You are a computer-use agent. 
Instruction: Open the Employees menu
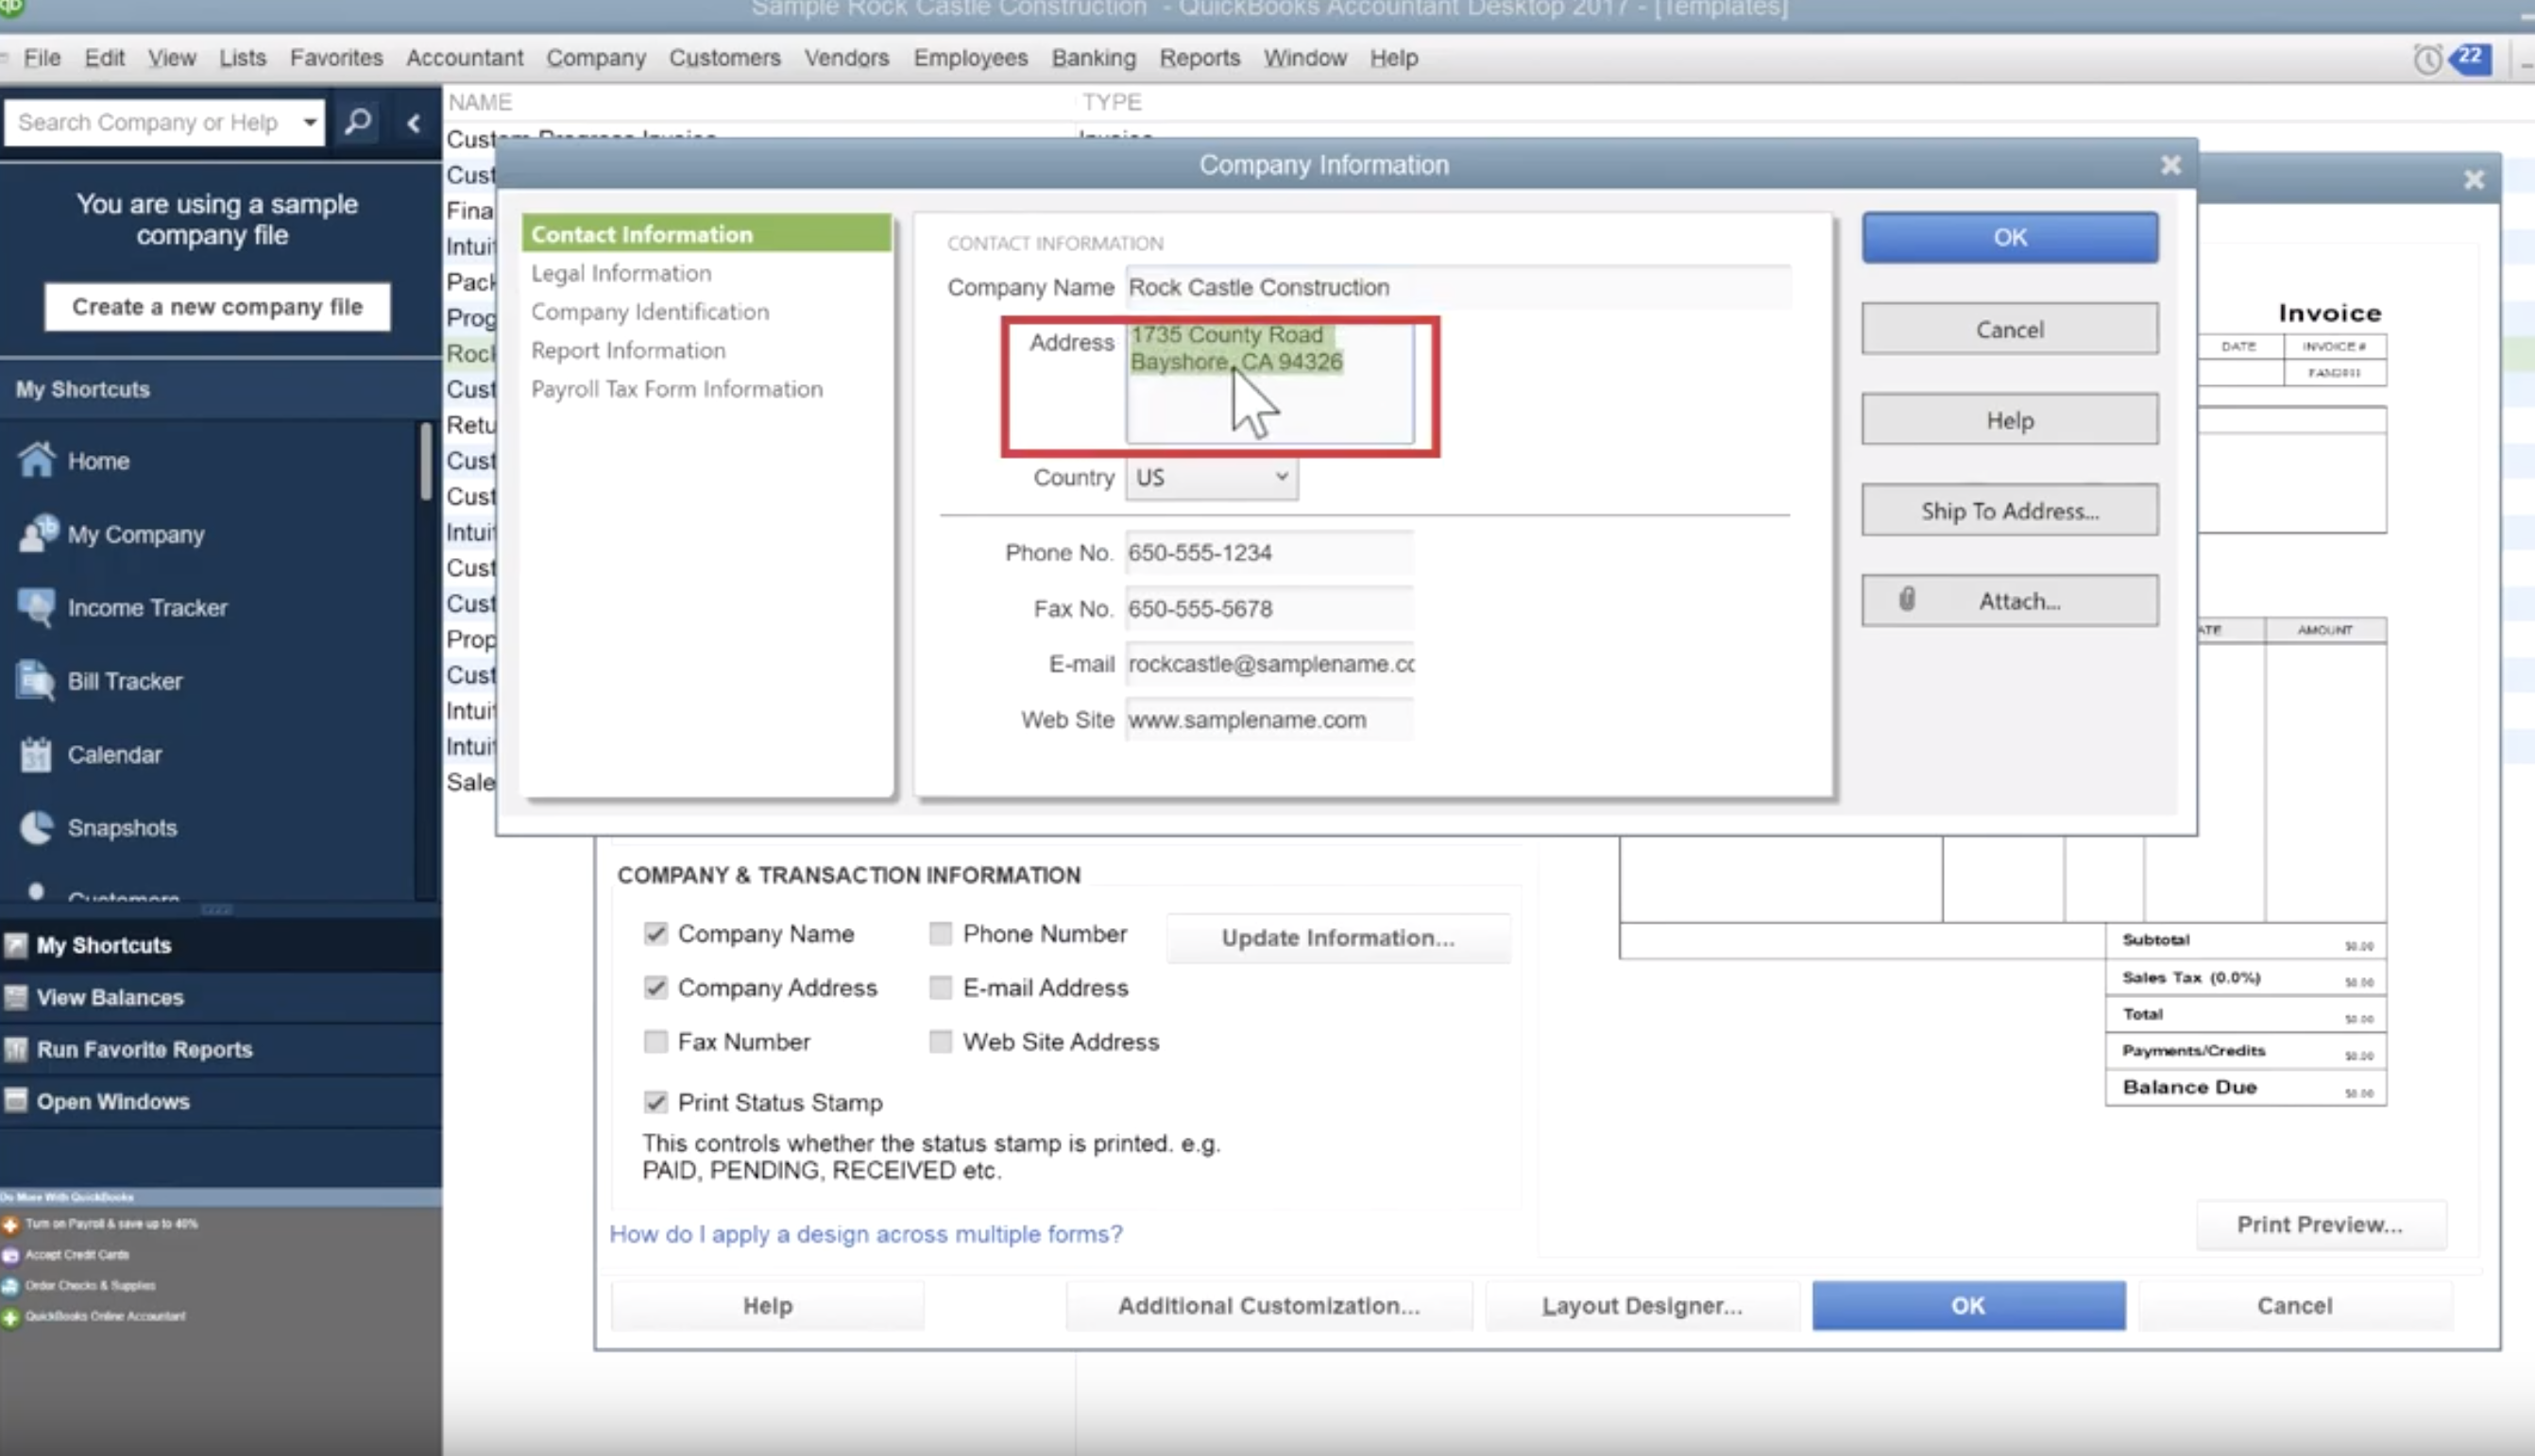pyautogui.click(x=970, y=58)
